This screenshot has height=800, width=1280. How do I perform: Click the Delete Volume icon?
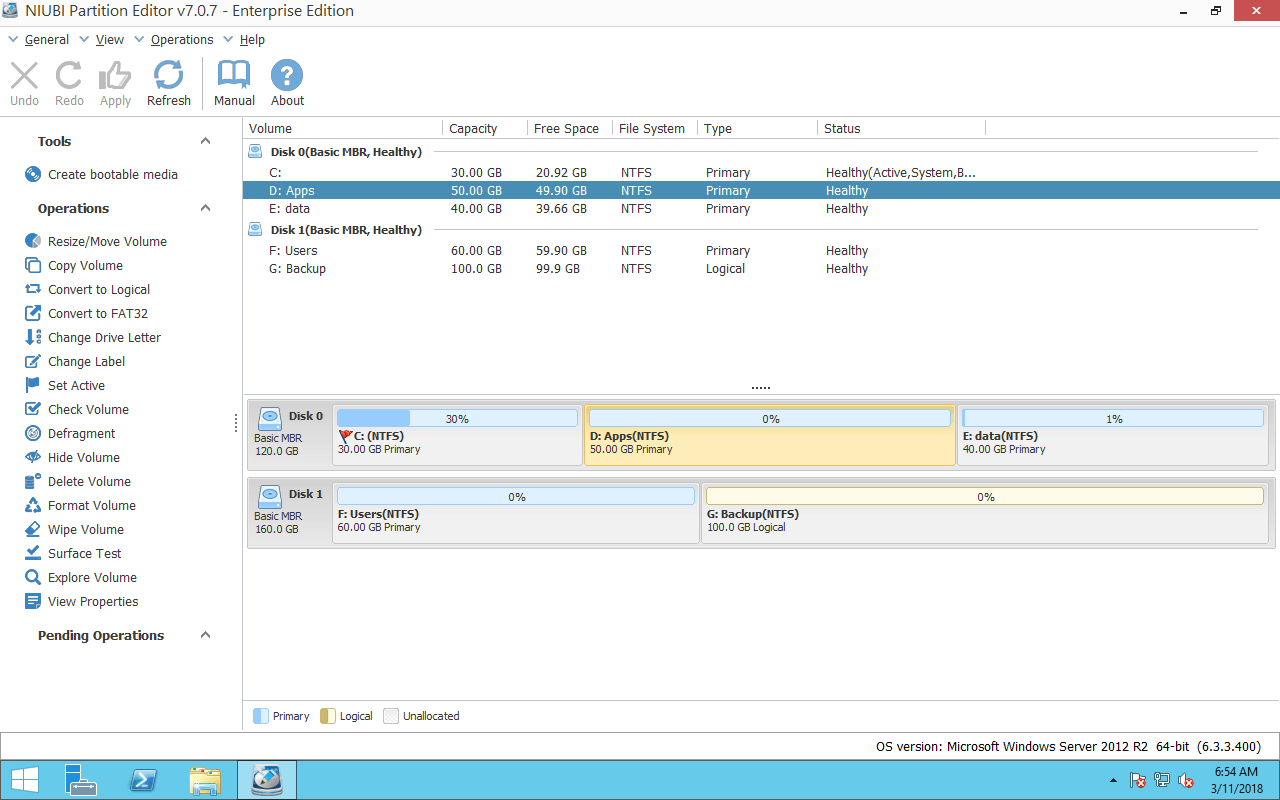[x=33, y=481]
